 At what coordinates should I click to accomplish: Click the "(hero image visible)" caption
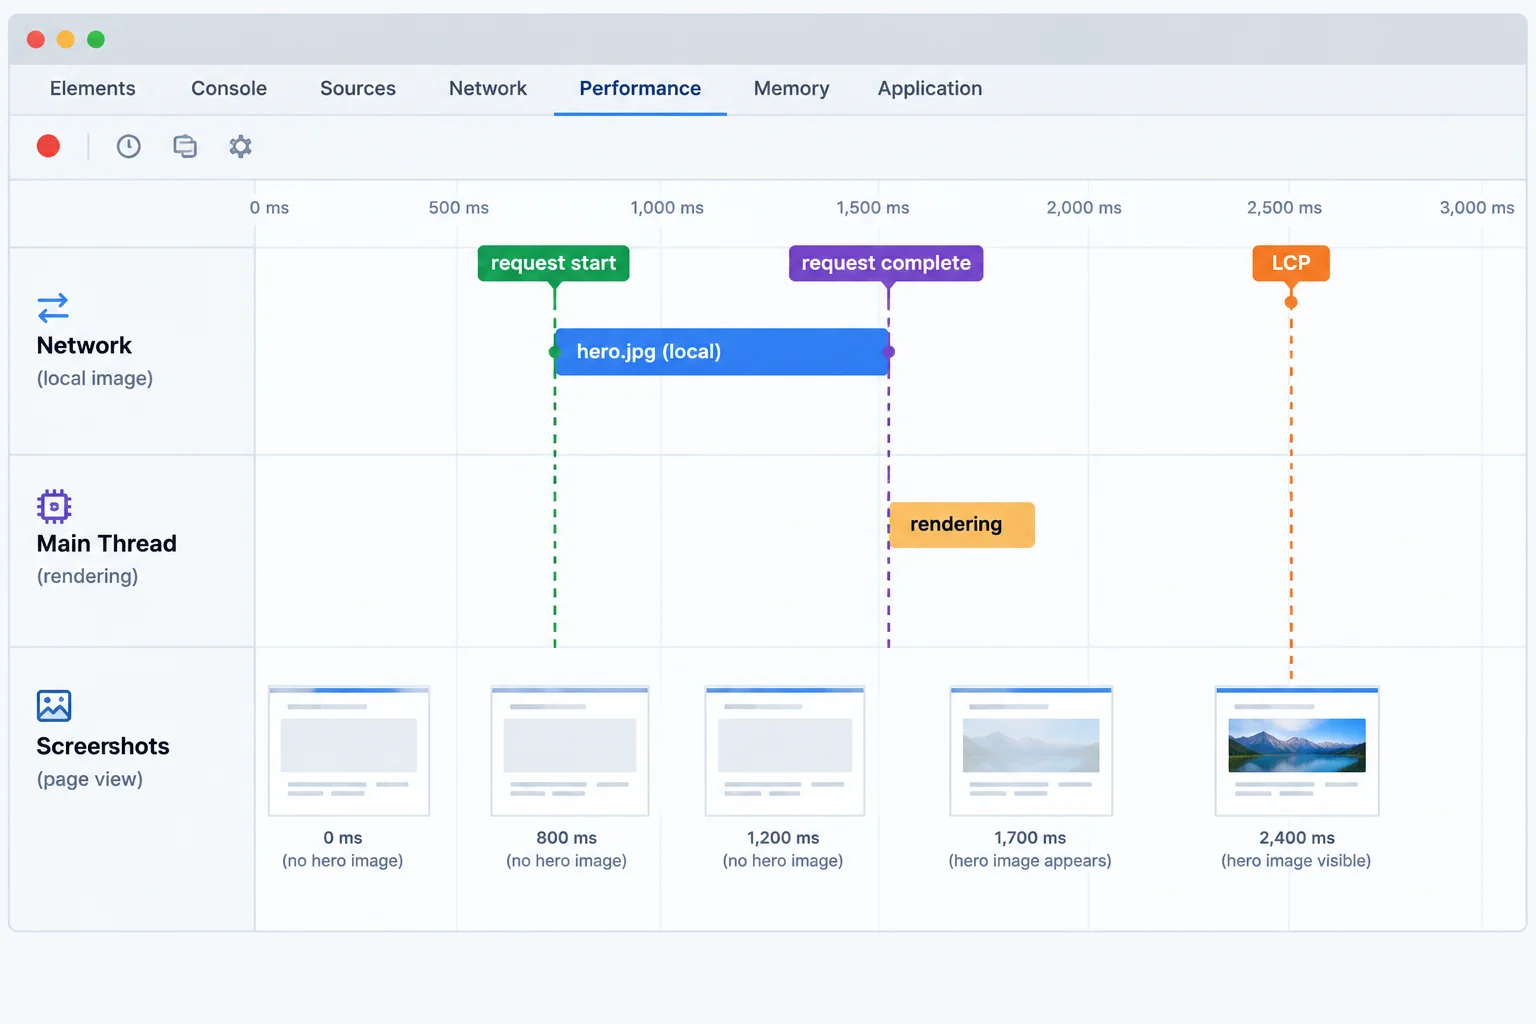tap(1296, 861)
